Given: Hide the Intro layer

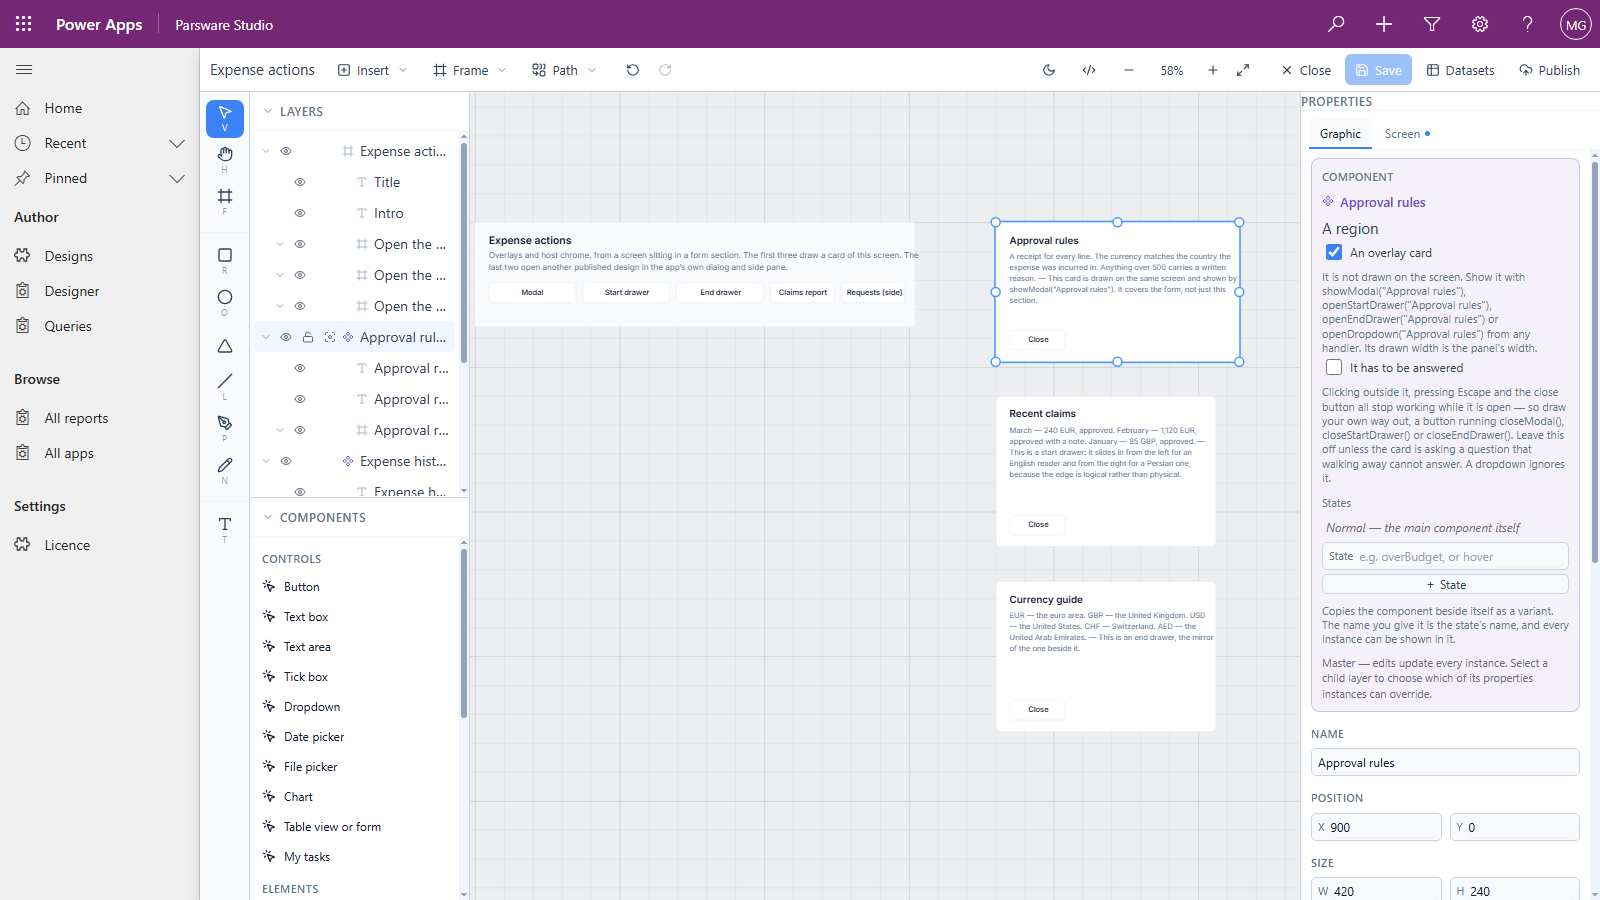Looking at the screenshot, I should point(300,213).
